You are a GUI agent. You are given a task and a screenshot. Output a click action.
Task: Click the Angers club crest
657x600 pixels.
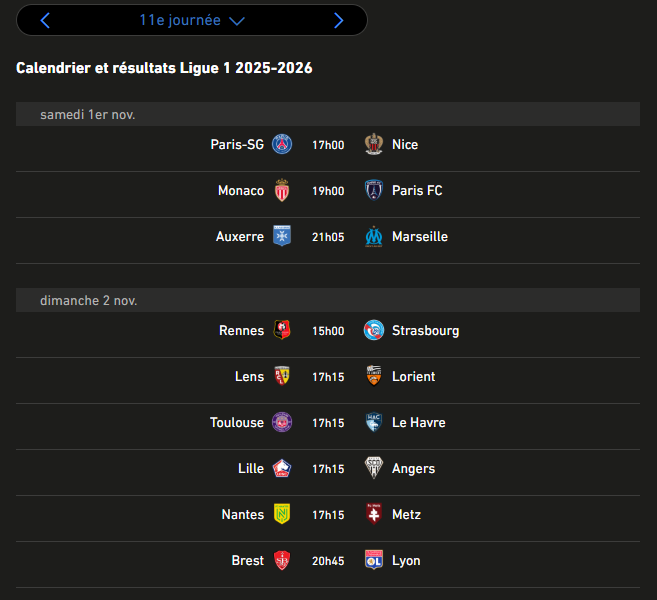coord(374,469)
